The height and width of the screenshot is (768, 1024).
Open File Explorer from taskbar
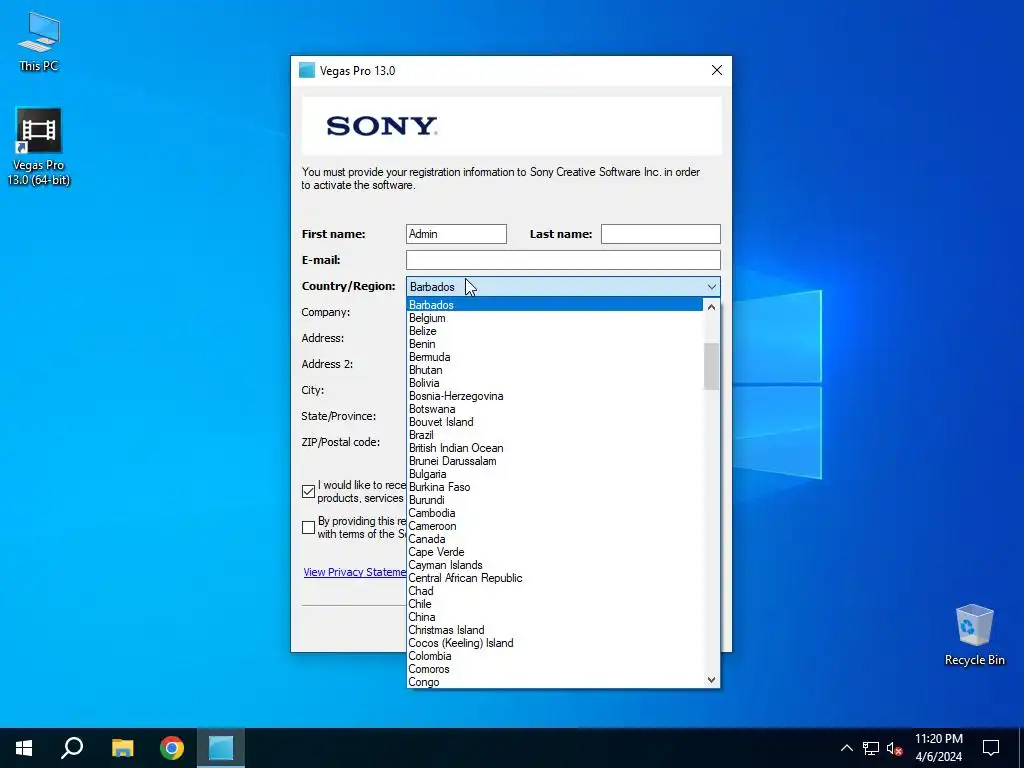click(x=122, y=748)
